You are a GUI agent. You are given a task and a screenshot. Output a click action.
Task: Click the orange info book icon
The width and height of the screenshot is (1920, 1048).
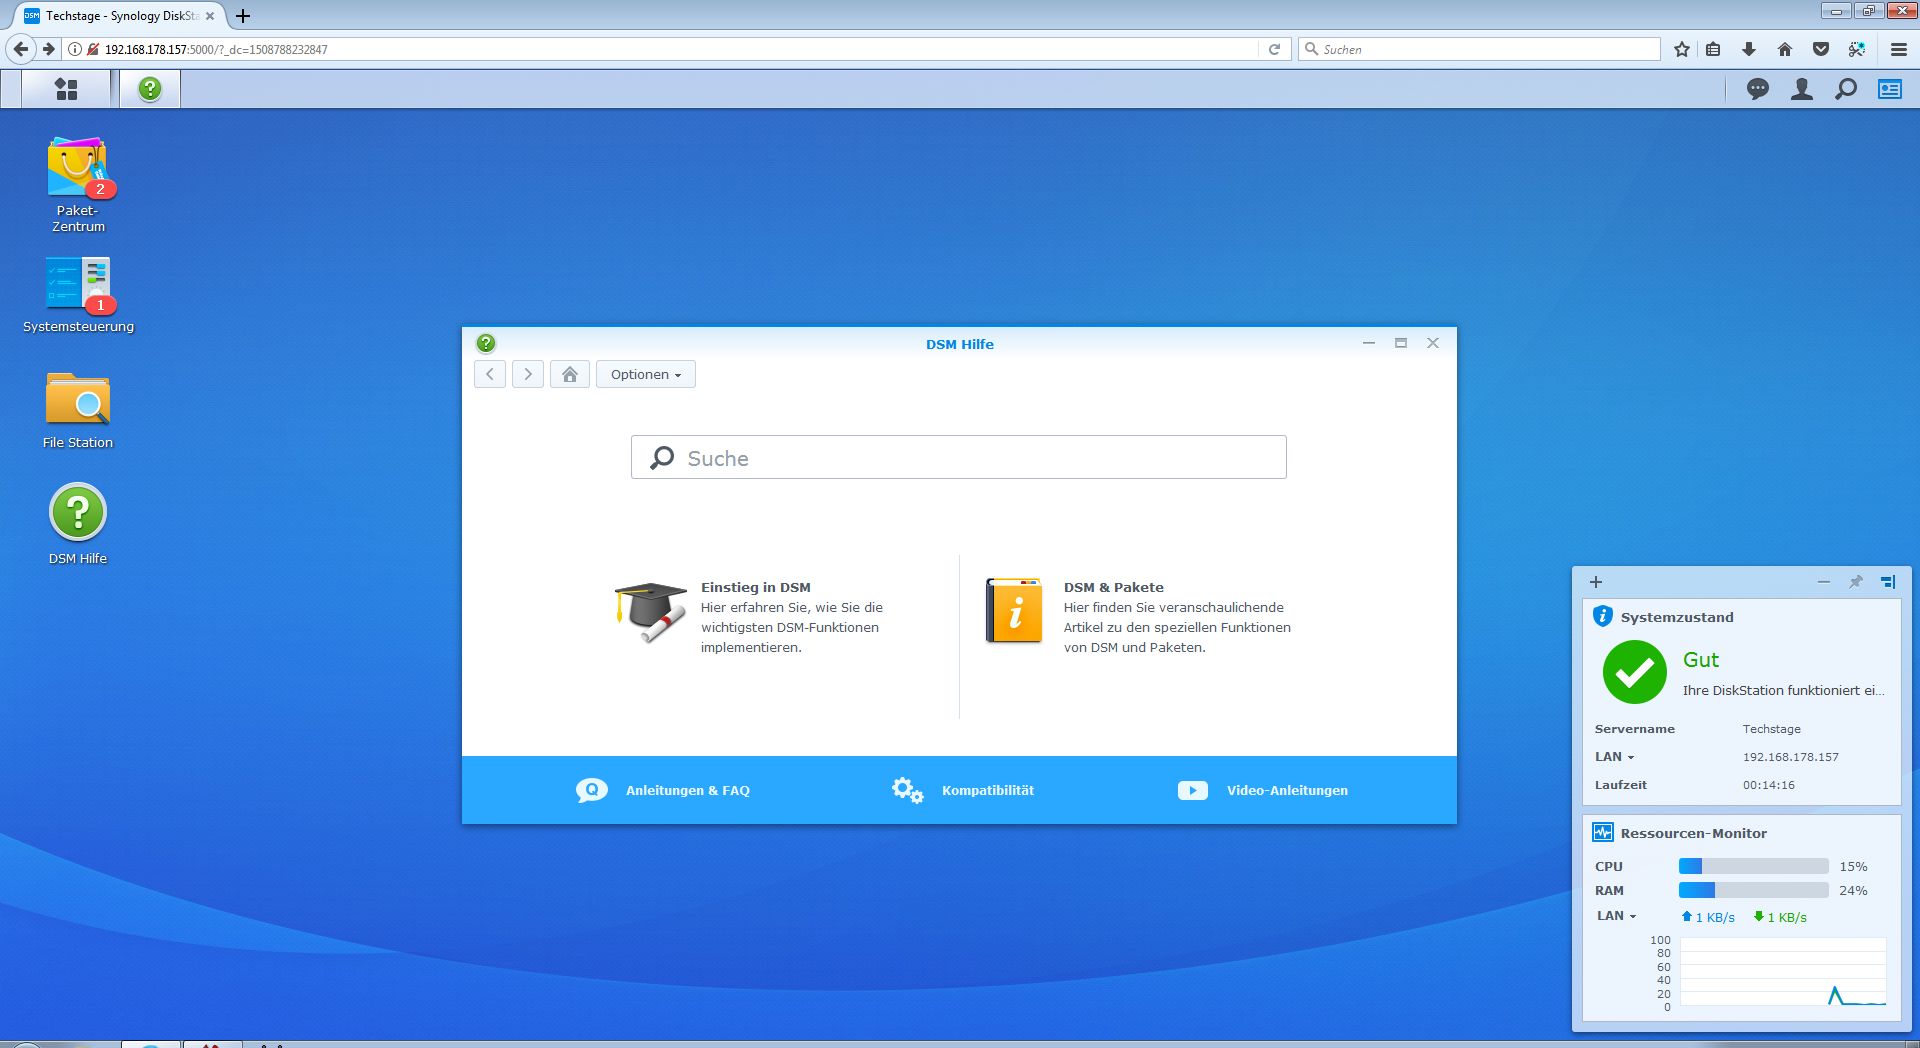point(1014,610)
